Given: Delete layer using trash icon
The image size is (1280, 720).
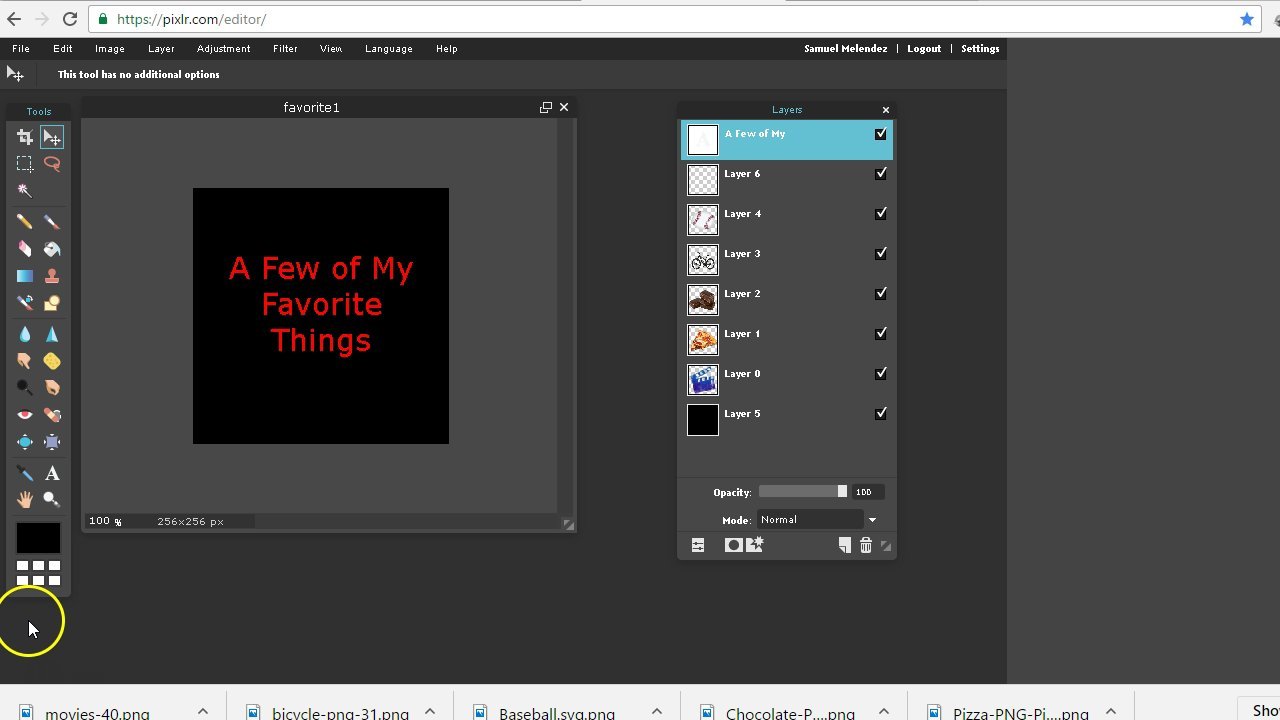Looking at the screenshot, I should (866, 545).
